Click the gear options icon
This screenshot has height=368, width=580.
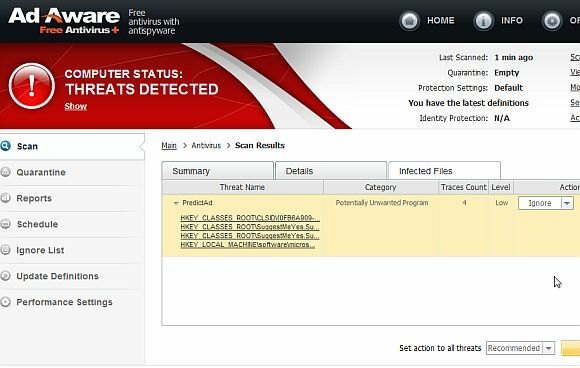pos(552,21)
